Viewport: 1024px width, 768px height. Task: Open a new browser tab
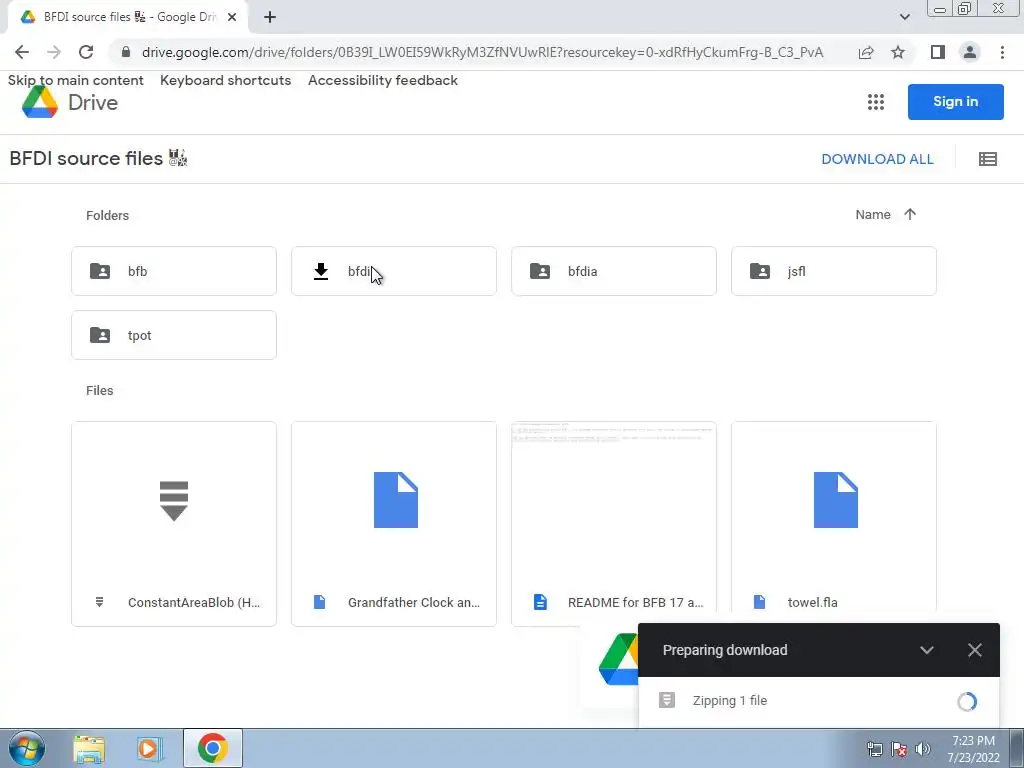coord(270,17)
